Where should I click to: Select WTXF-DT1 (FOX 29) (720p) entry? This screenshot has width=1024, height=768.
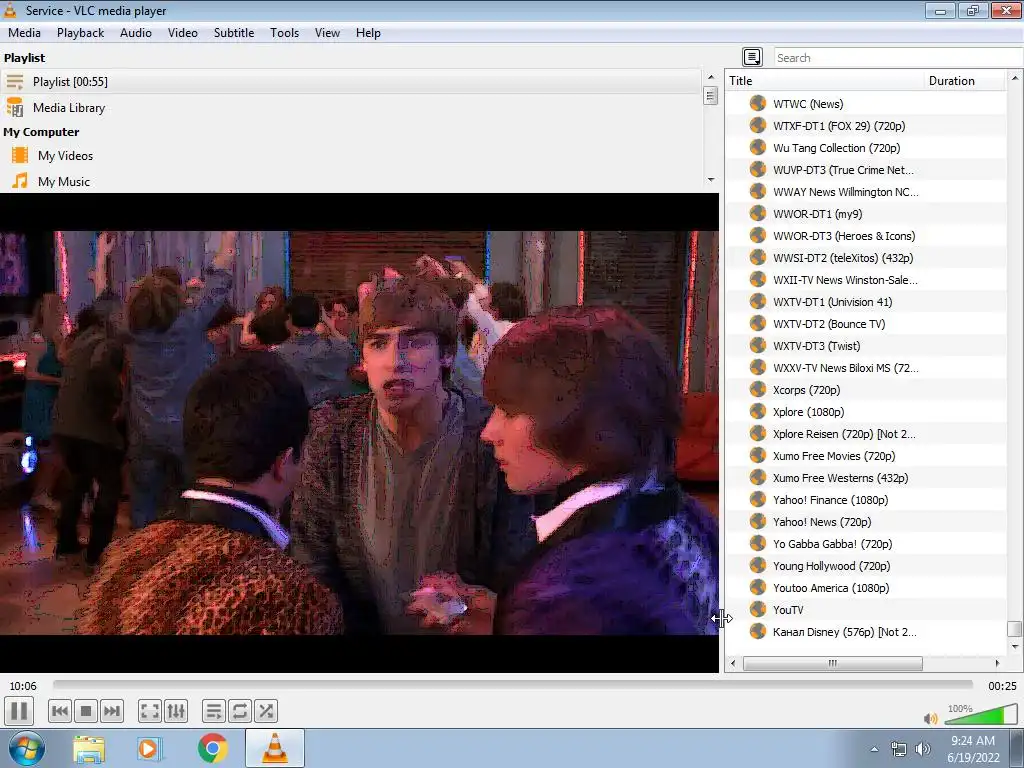tap(866, 126)
